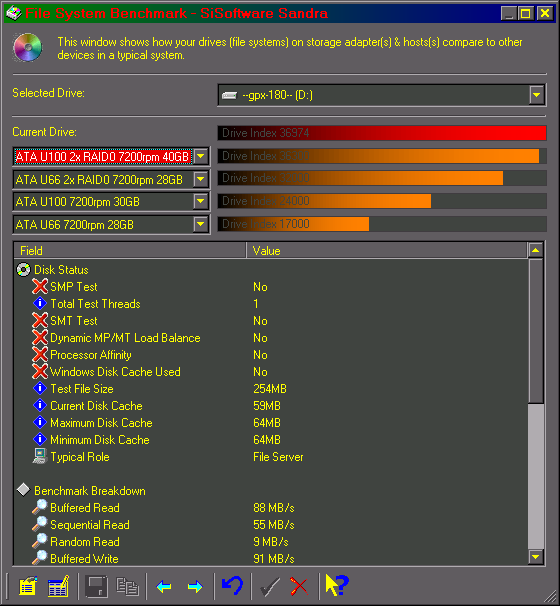Click the scrollbar up arrow
560x606 pixels.
pyautogui.click(x=536, y=250)
